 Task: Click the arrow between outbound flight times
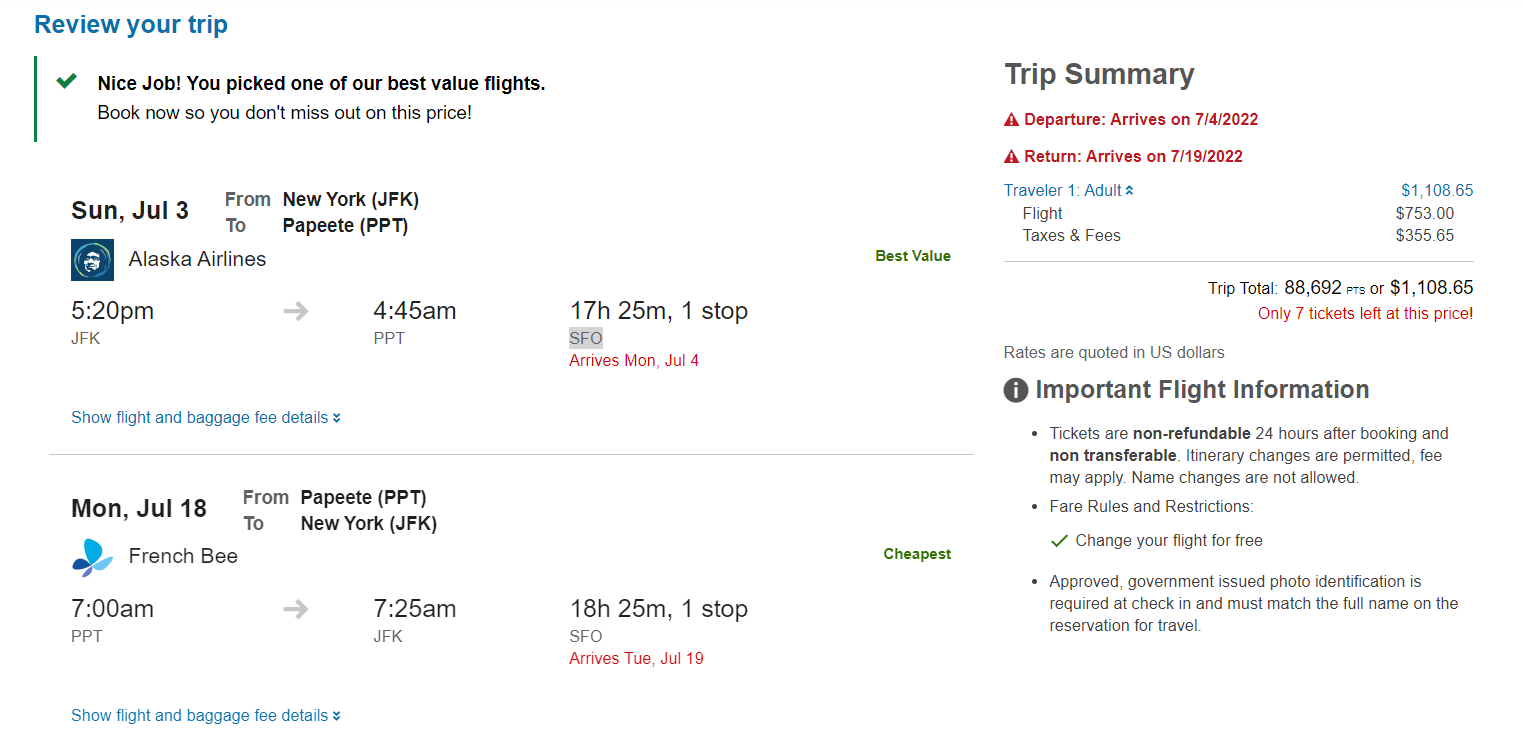296,311
